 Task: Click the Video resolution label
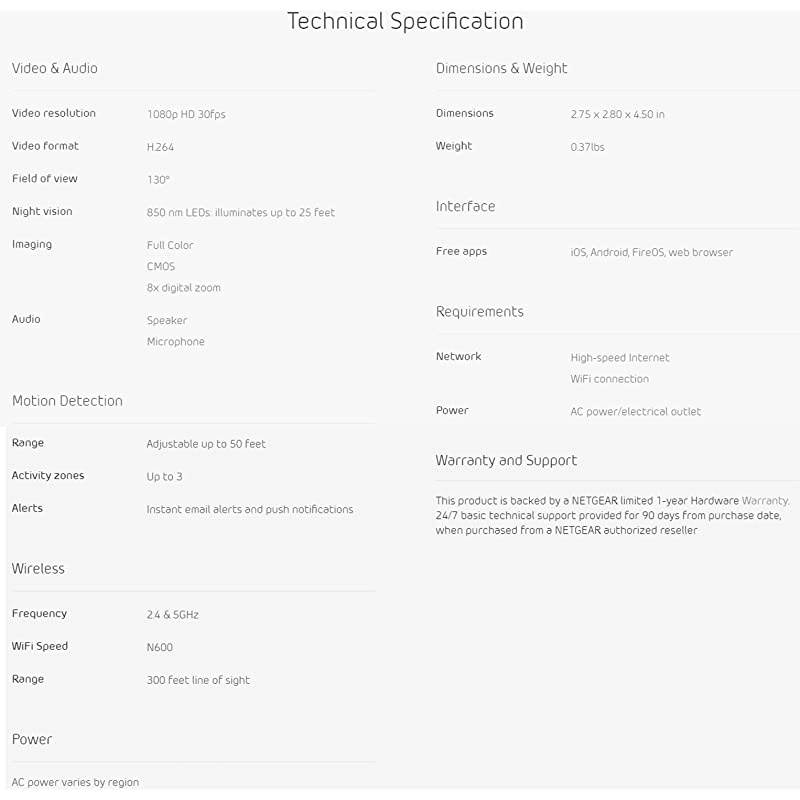[54, 113]
